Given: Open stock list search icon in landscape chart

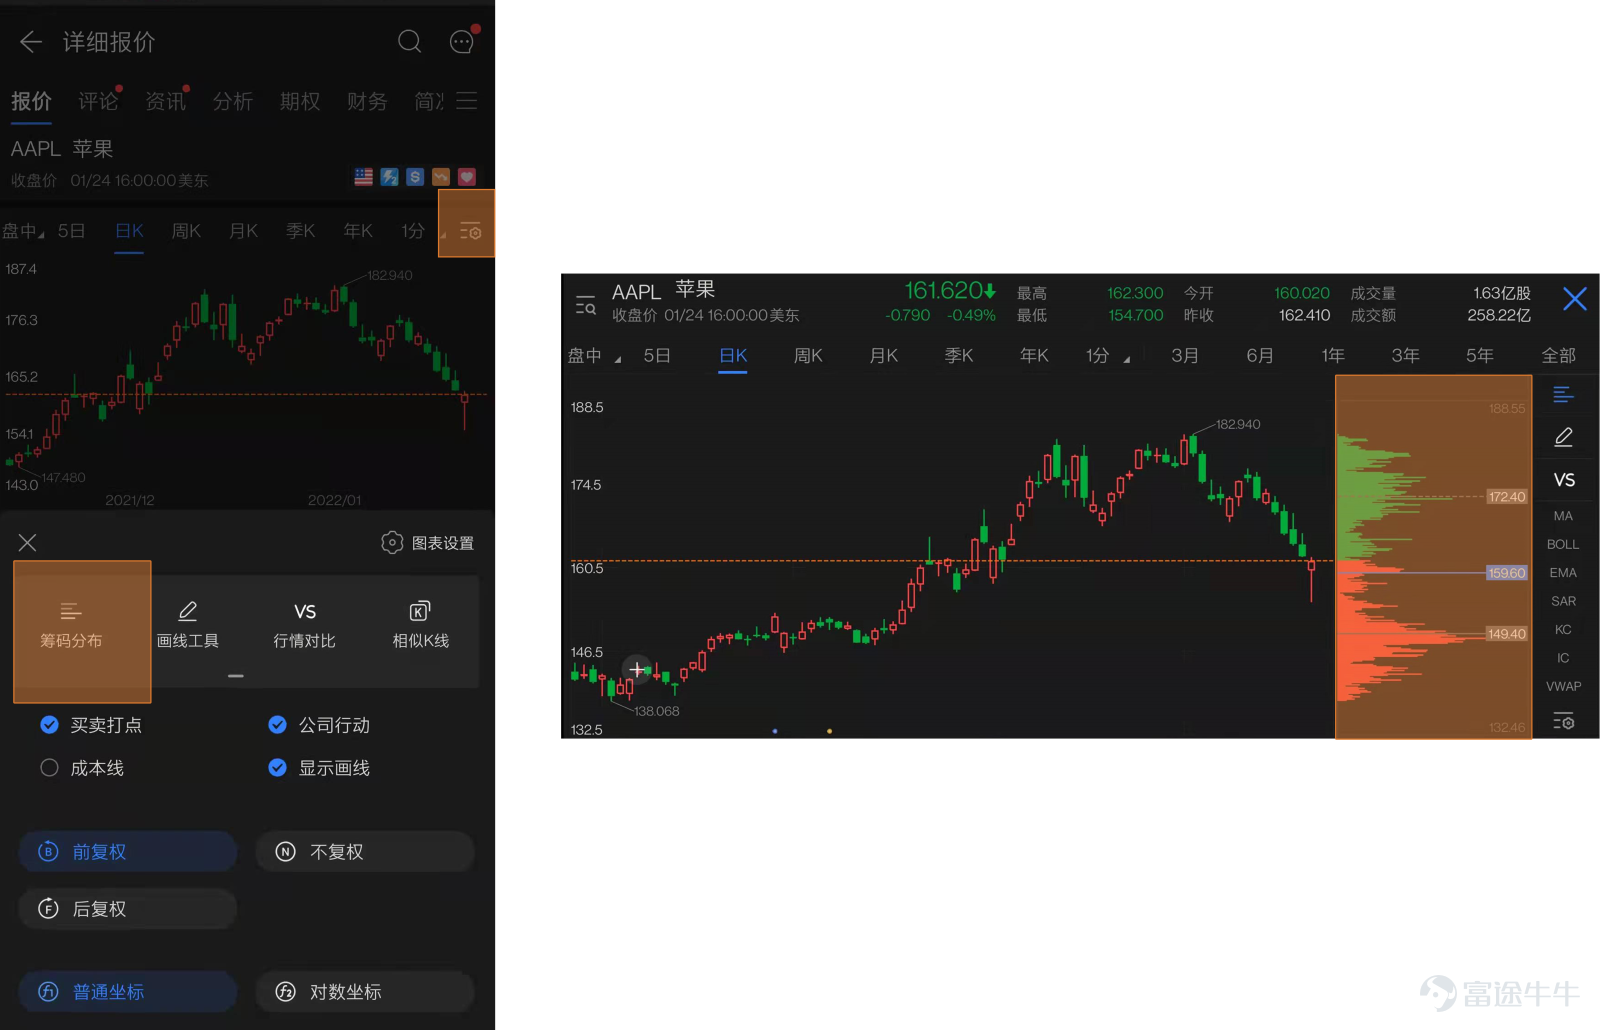Looking at the screenshot, I should point(586,304).
